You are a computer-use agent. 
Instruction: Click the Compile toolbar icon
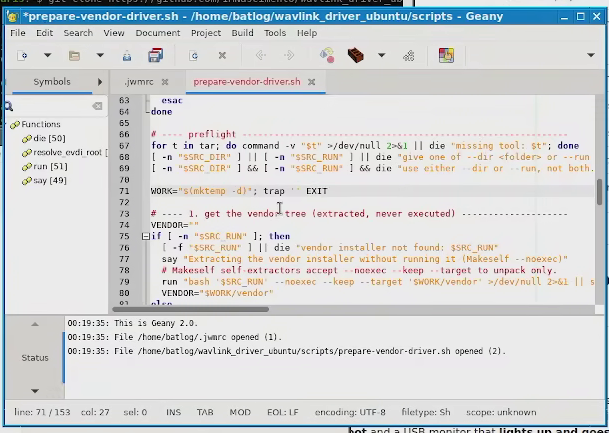327,55
